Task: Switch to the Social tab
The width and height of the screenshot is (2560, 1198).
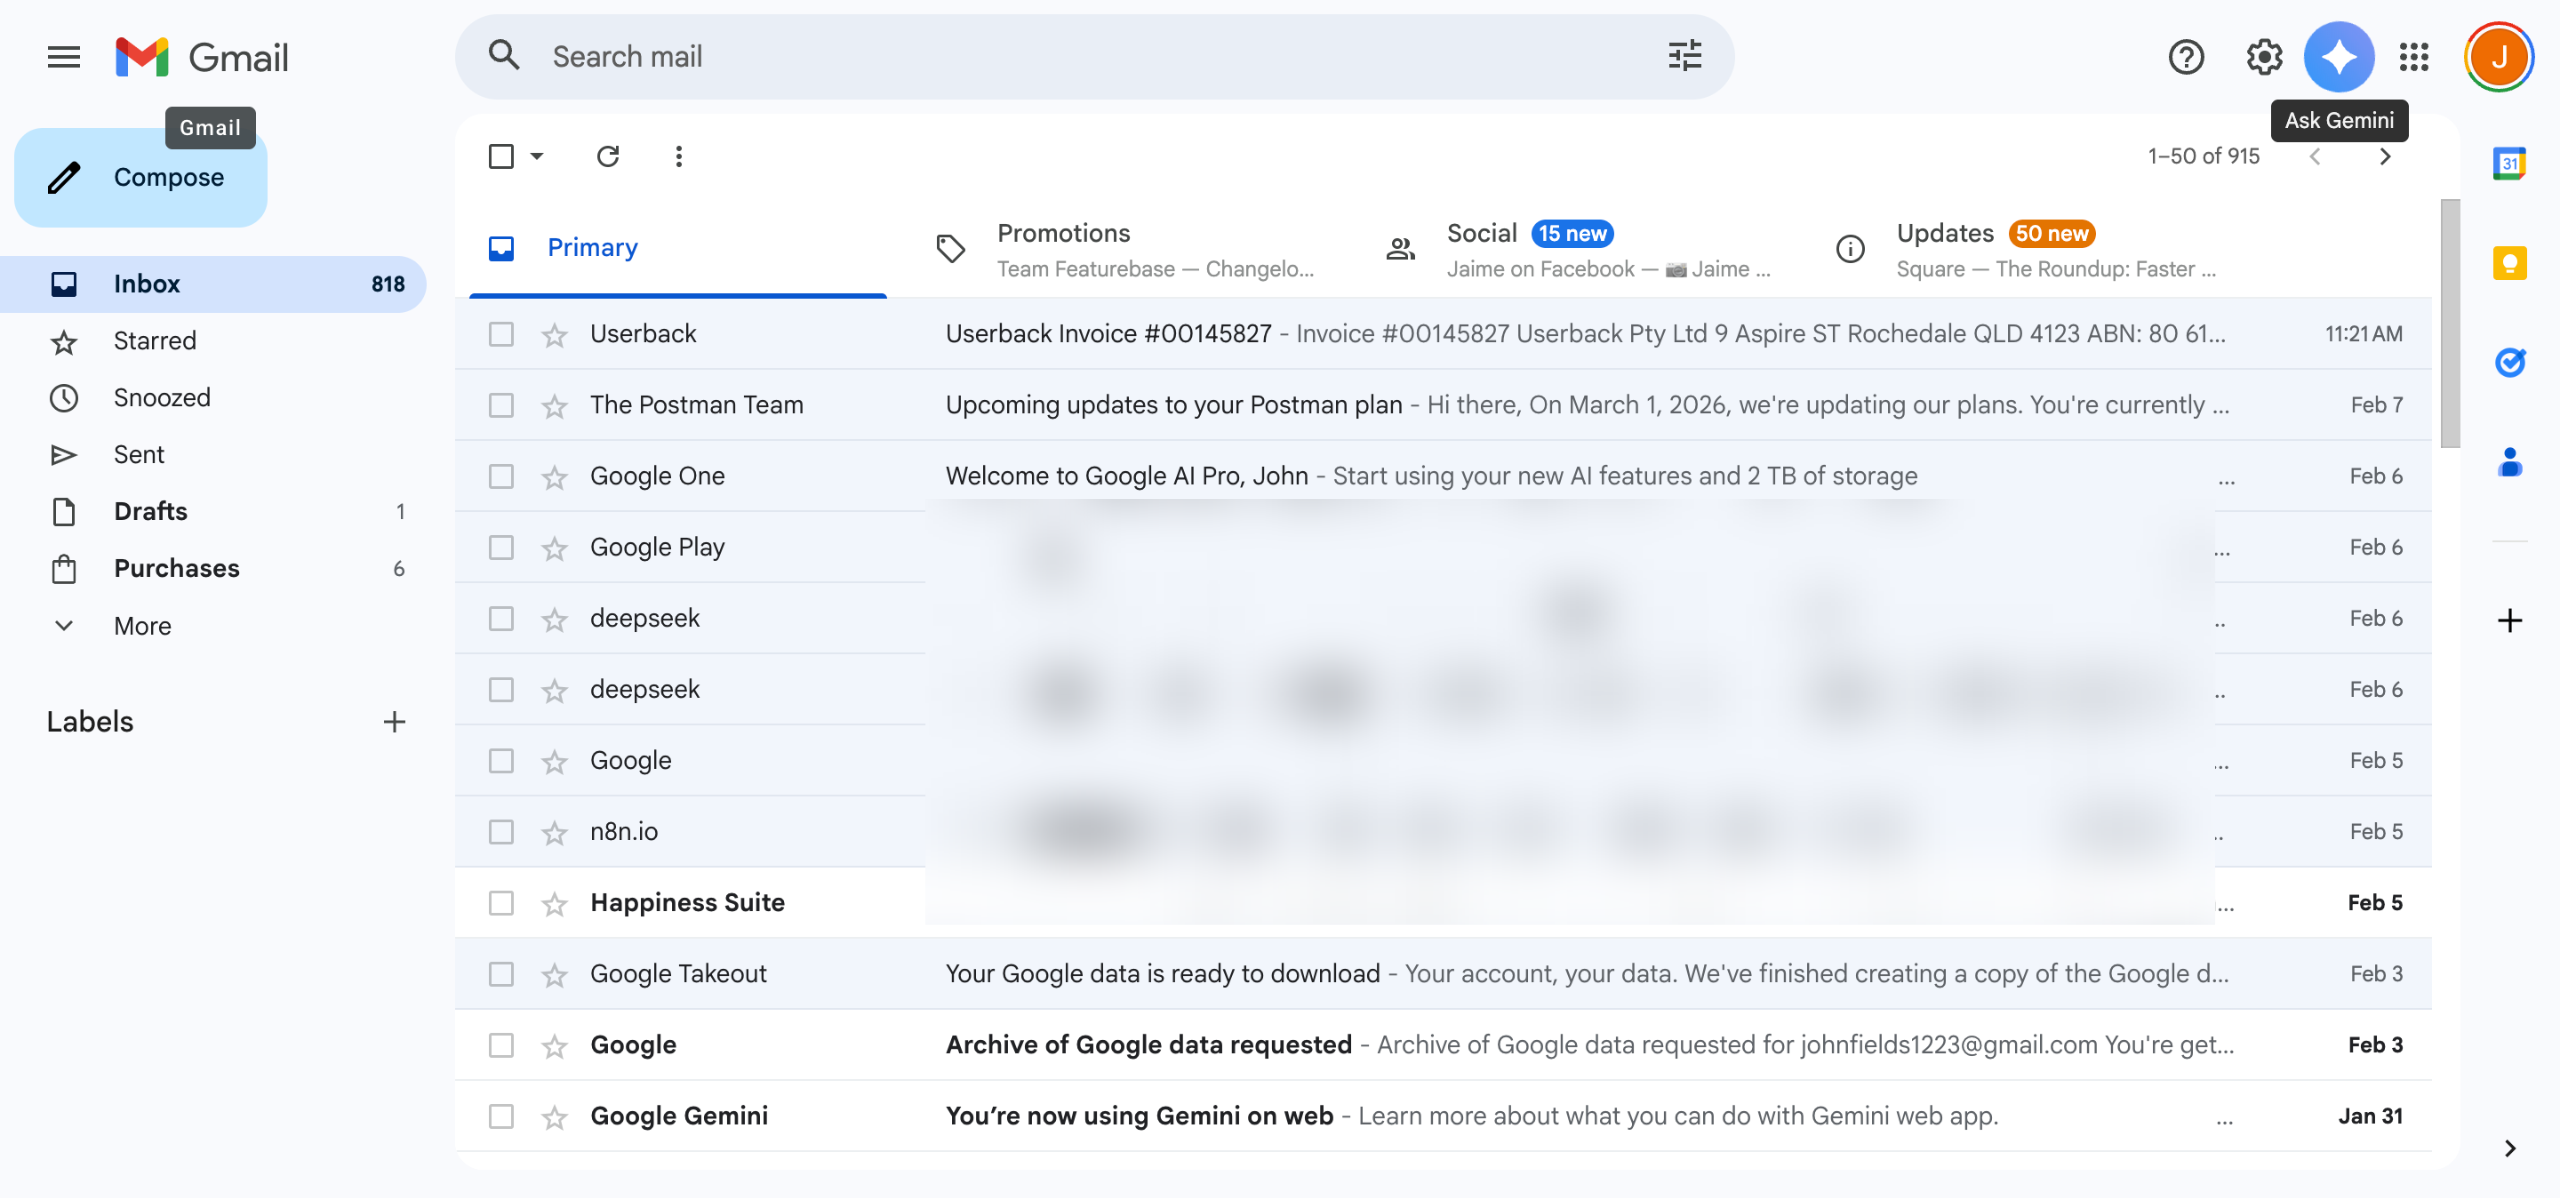Action: click(x=1481, y=234)
